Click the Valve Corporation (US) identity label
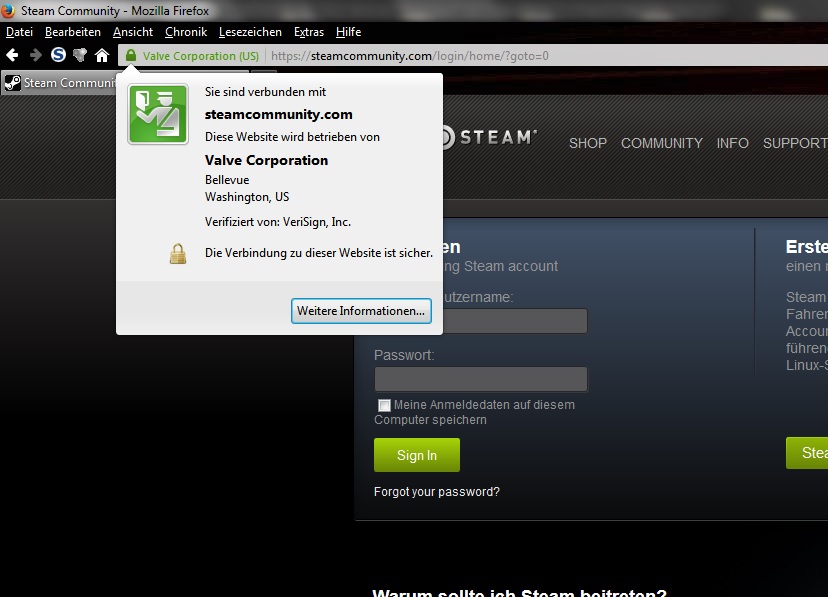 [201, 56]
